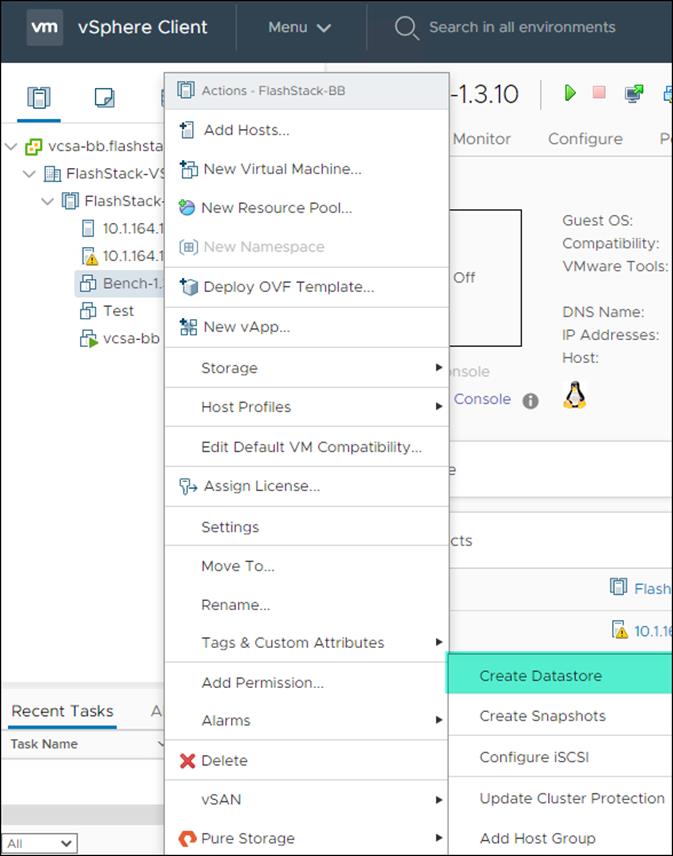Image resolution: width=673 pixels, height=856 pixels.
Task: Click the Pure Storage logo icon
Action: [187, 838]
